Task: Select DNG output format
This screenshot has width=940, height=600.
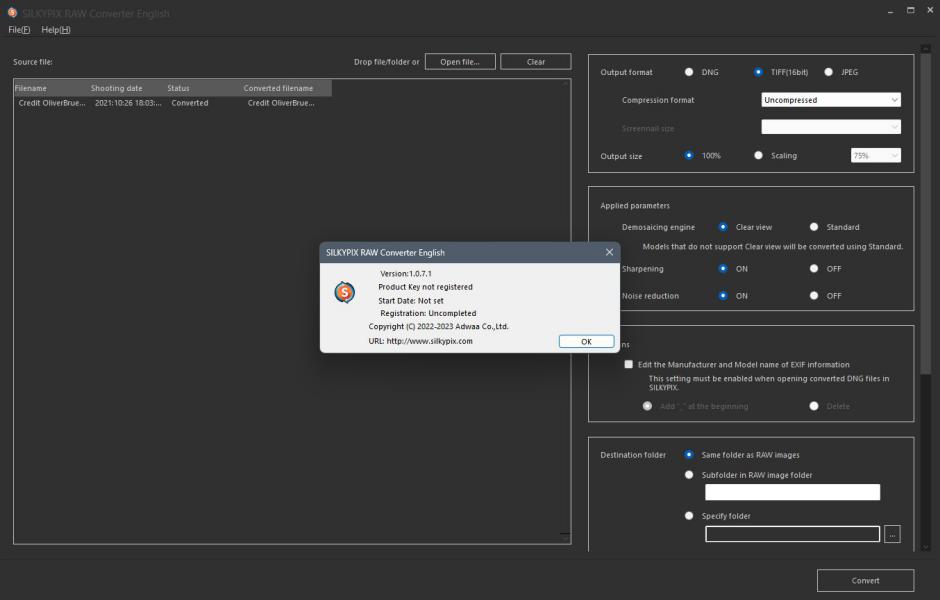Action: 689,72
